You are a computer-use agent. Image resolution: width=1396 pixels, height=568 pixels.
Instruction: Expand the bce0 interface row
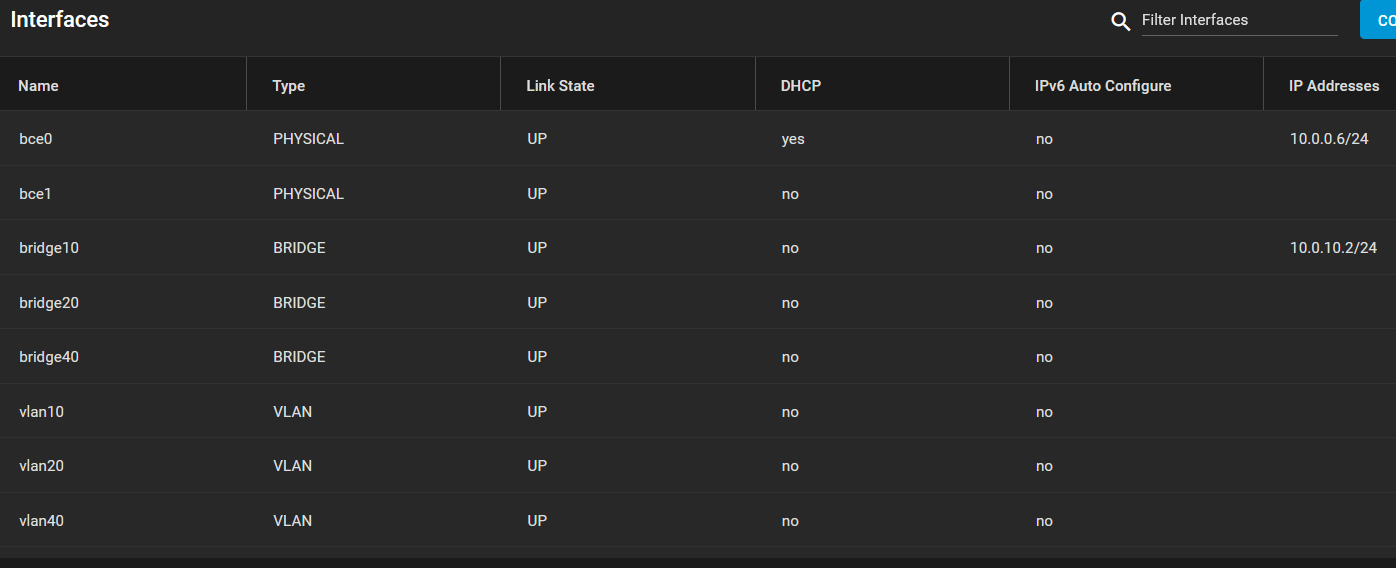tap(698, 139)
